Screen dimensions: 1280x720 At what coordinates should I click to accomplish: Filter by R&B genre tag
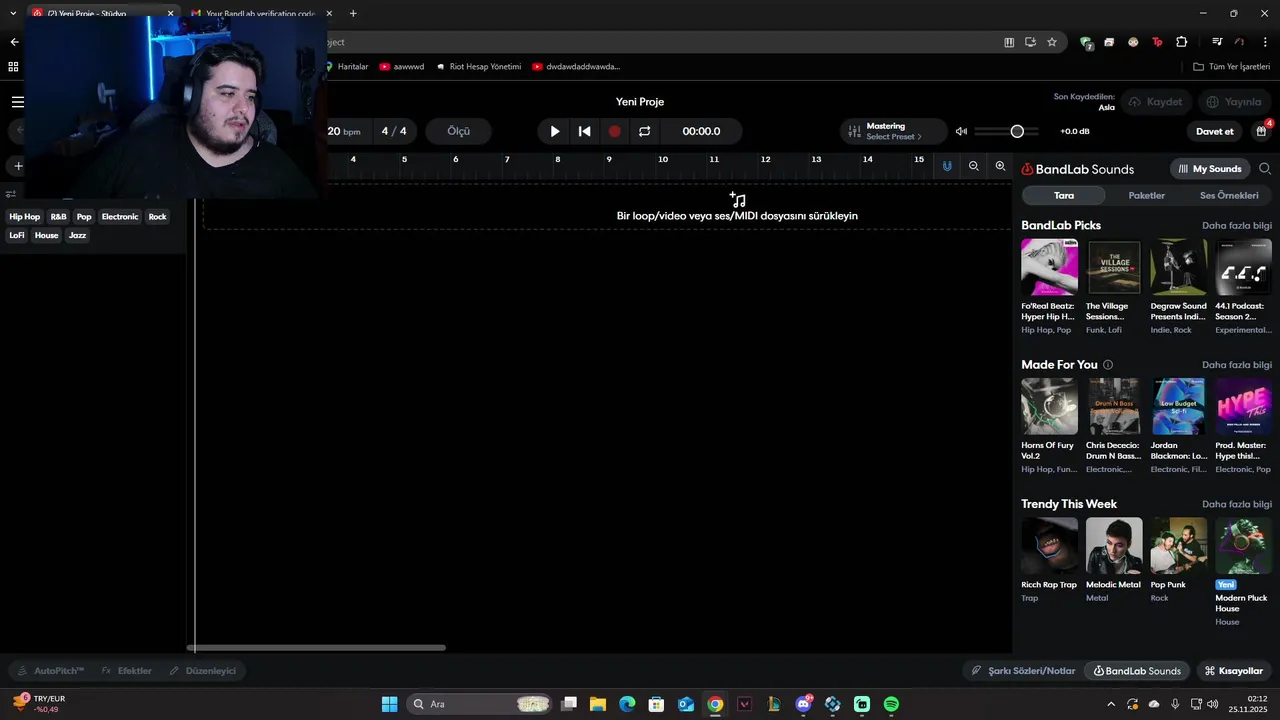tap(58, 217)
